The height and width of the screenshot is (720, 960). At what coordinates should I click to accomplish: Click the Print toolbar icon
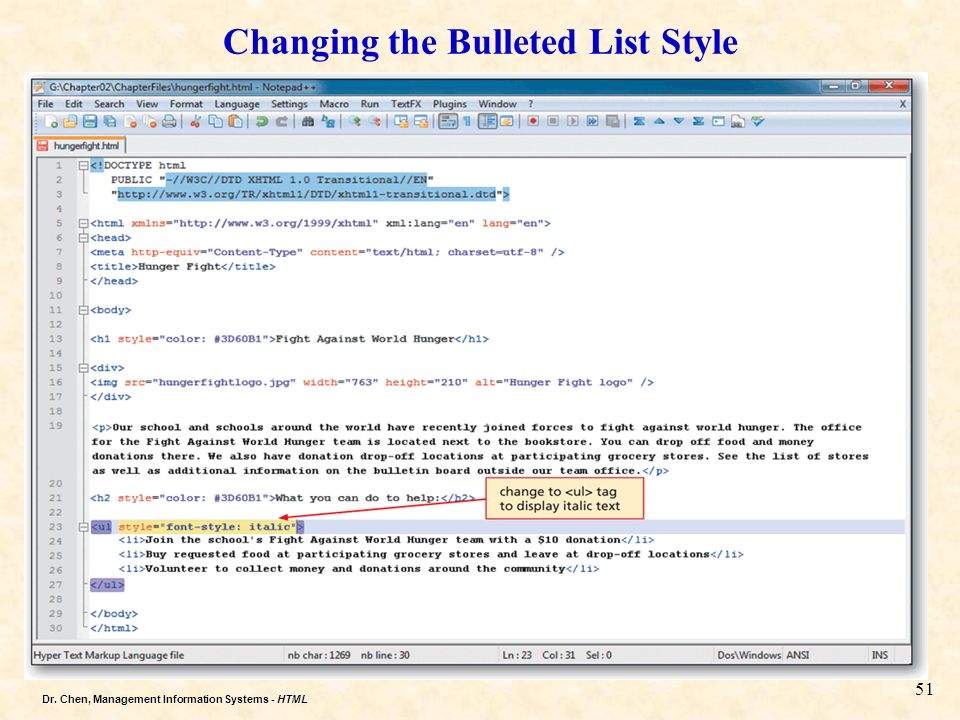pos(169,122)
